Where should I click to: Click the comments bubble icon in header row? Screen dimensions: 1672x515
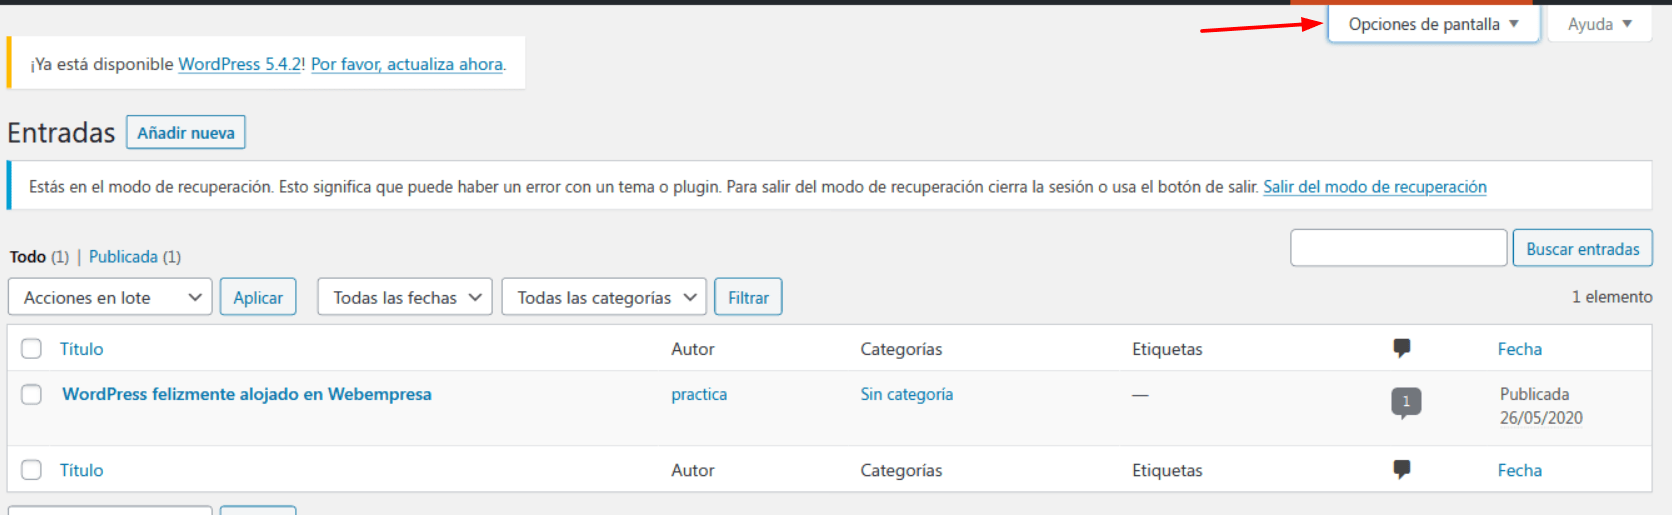coord(1401,348)
